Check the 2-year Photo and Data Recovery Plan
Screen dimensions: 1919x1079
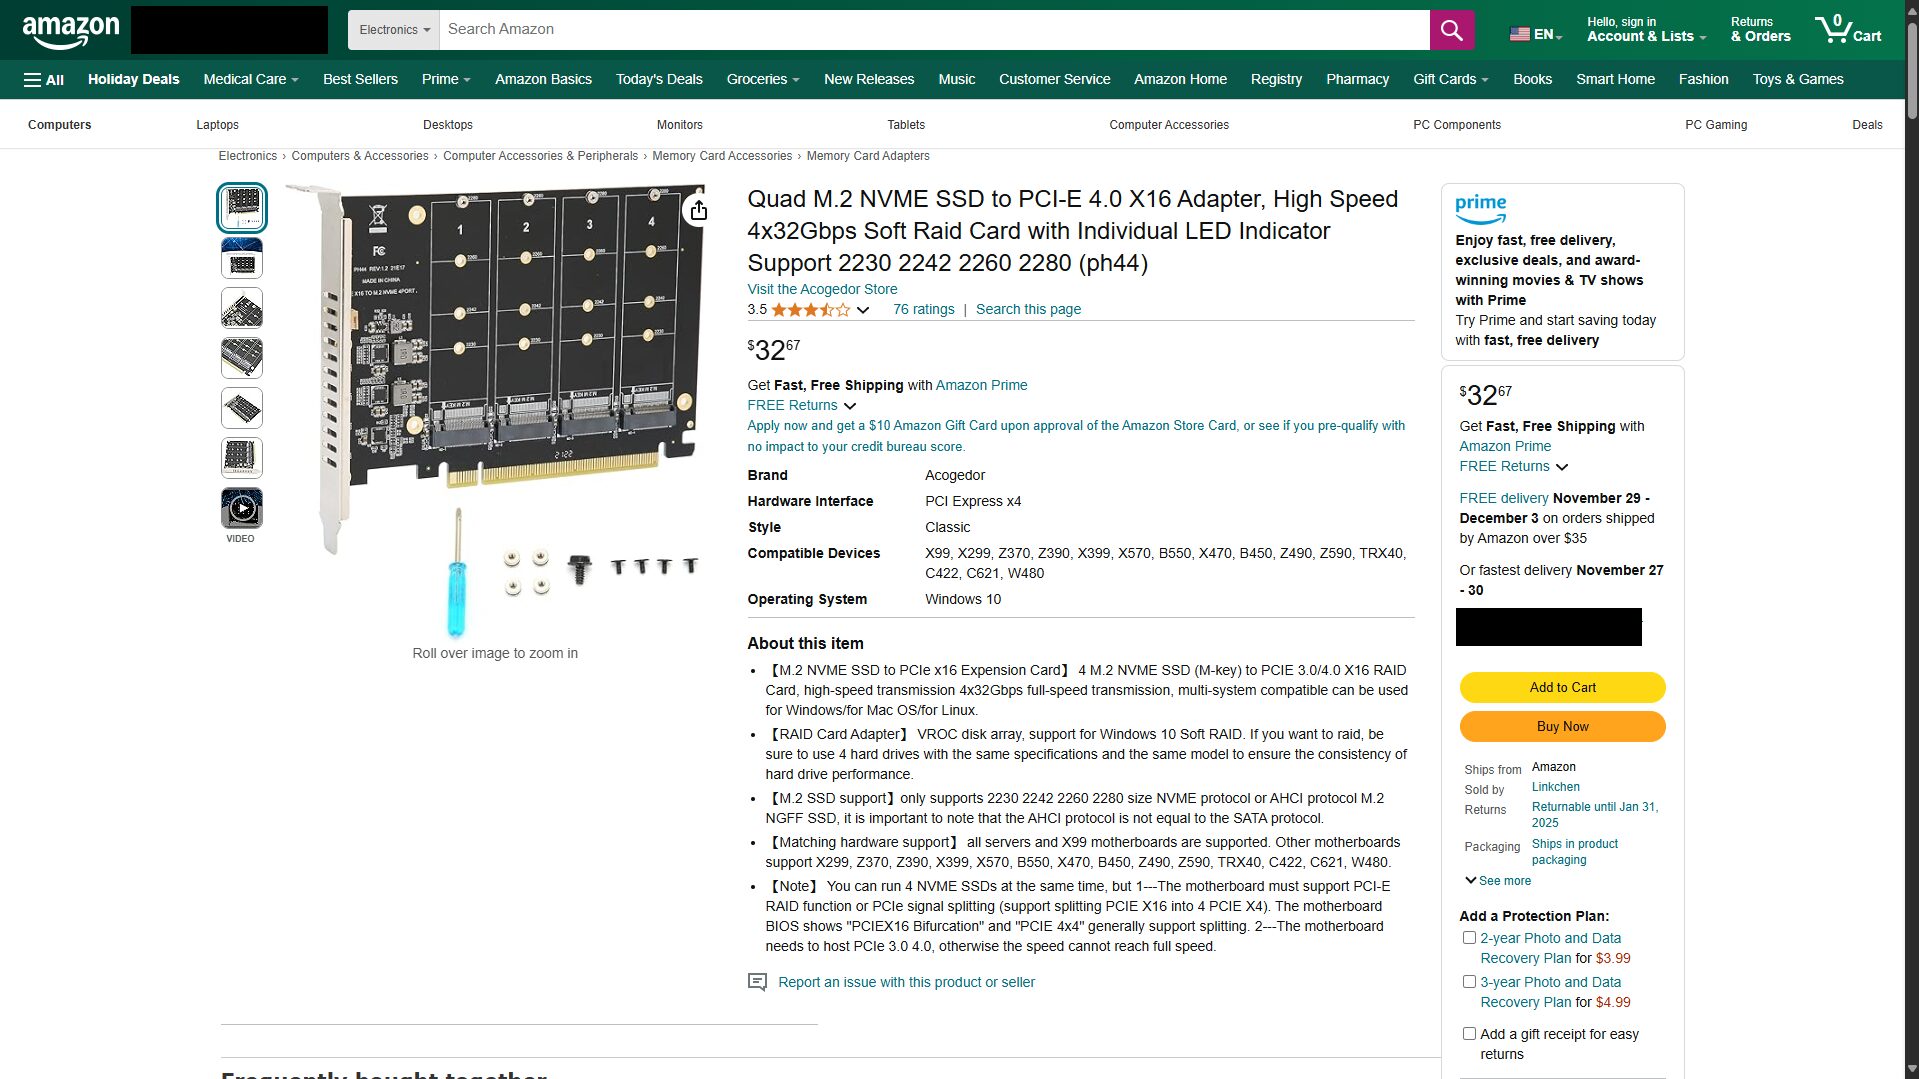1469,938
